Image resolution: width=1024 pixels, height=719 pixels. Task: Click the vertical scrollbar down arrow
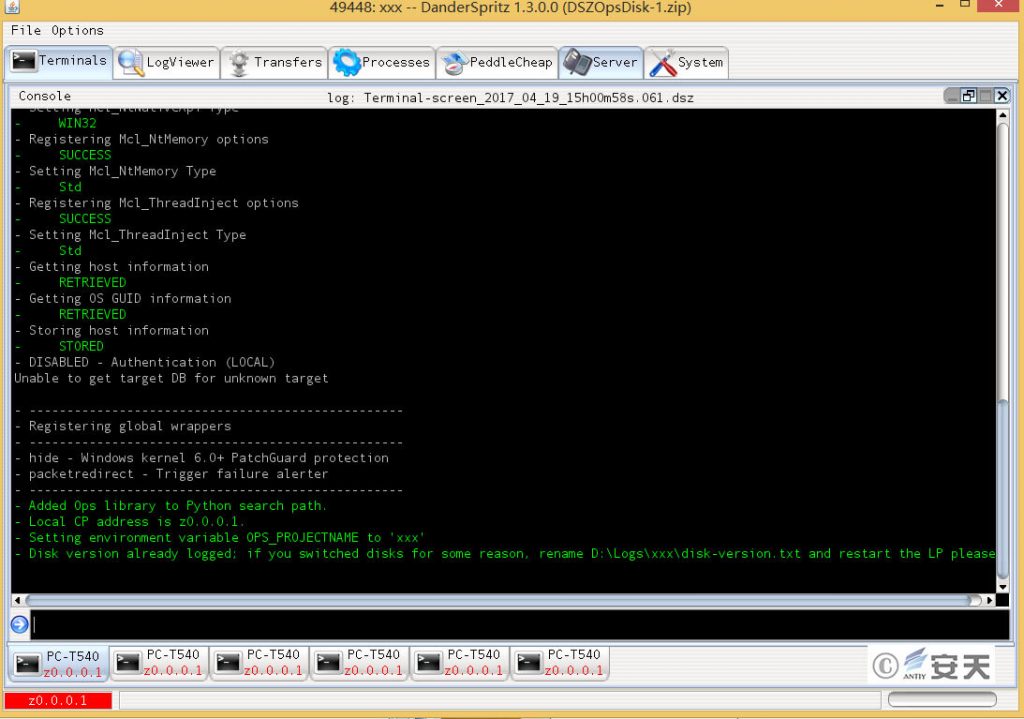[1003, 586]
